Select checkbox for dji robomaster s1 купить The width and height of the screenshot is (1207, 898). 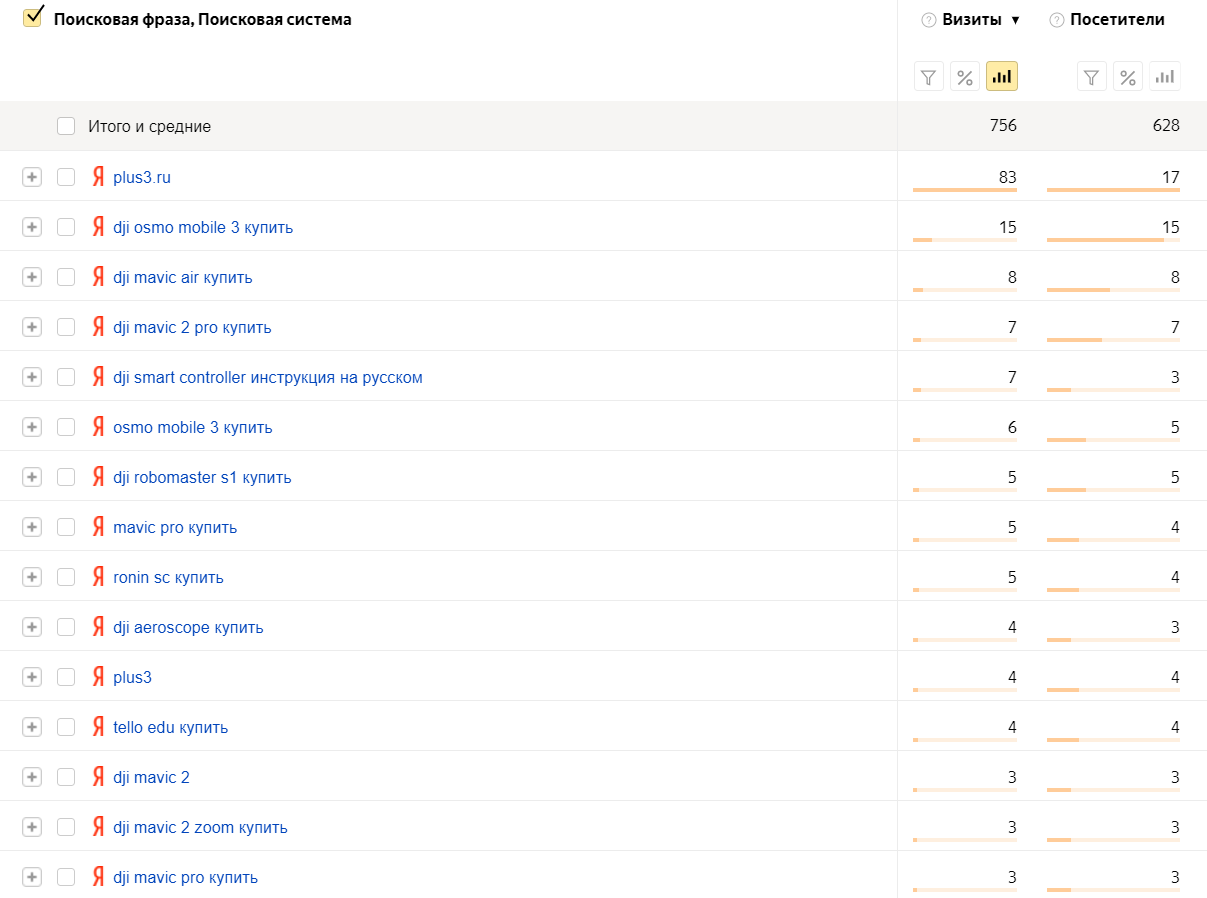pos(66,477)
